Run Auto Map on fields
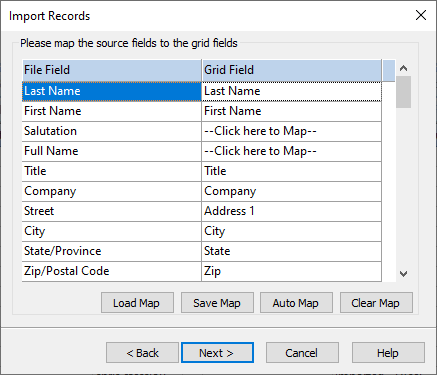This screenshot has height=375, width=437. [x=296, y=303]
